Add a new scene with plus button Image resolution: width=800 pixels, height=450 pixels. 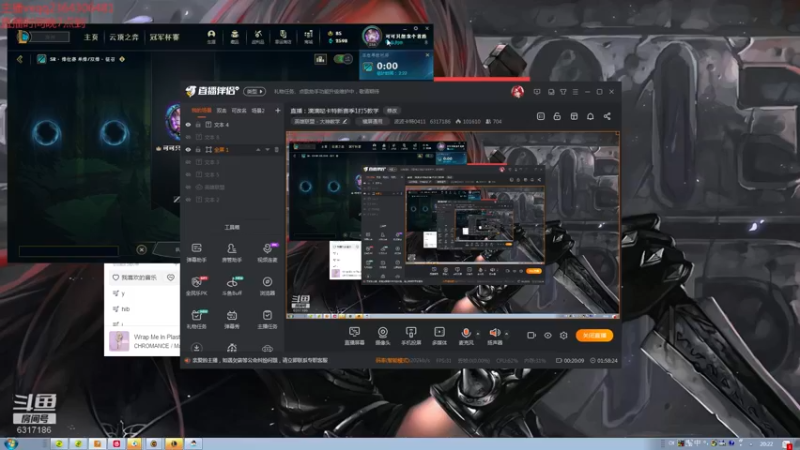point(278,110)
